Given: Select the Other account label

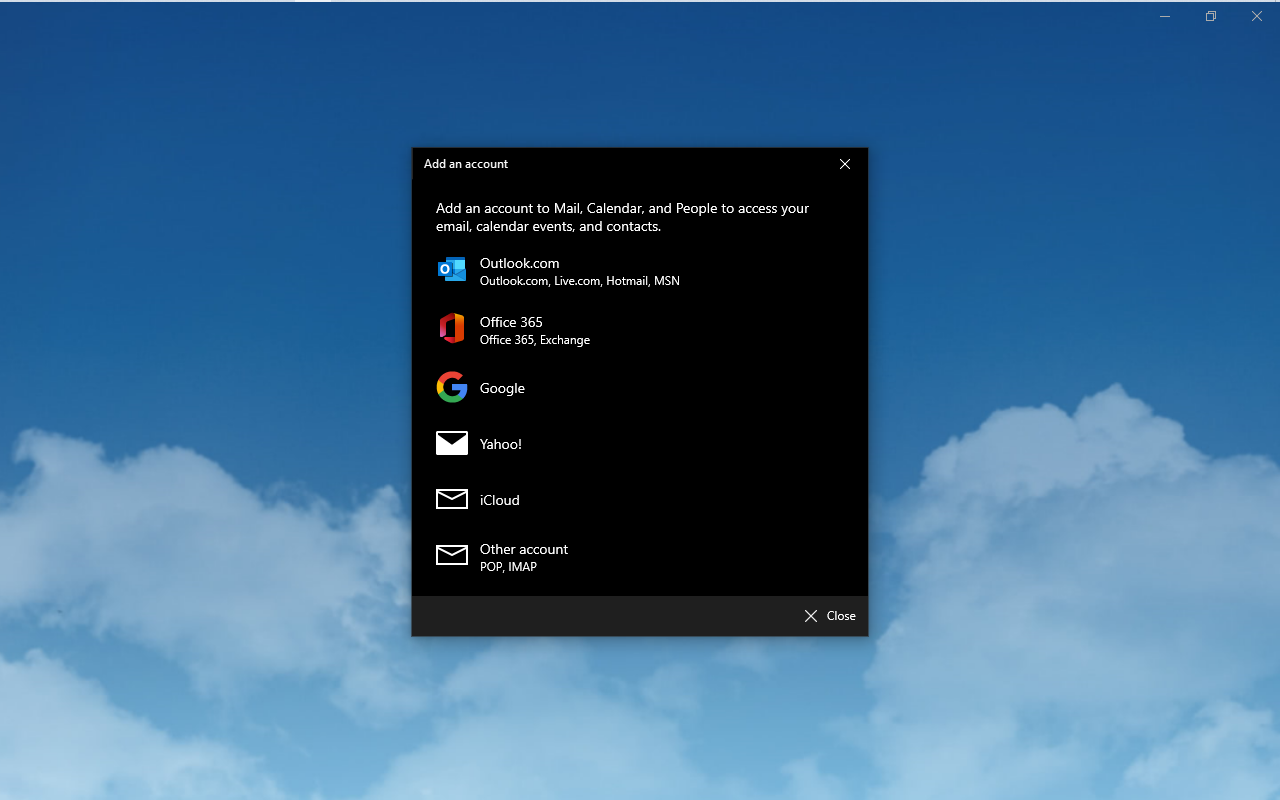Looking at the screenshot, I should [x=524, y=549].
